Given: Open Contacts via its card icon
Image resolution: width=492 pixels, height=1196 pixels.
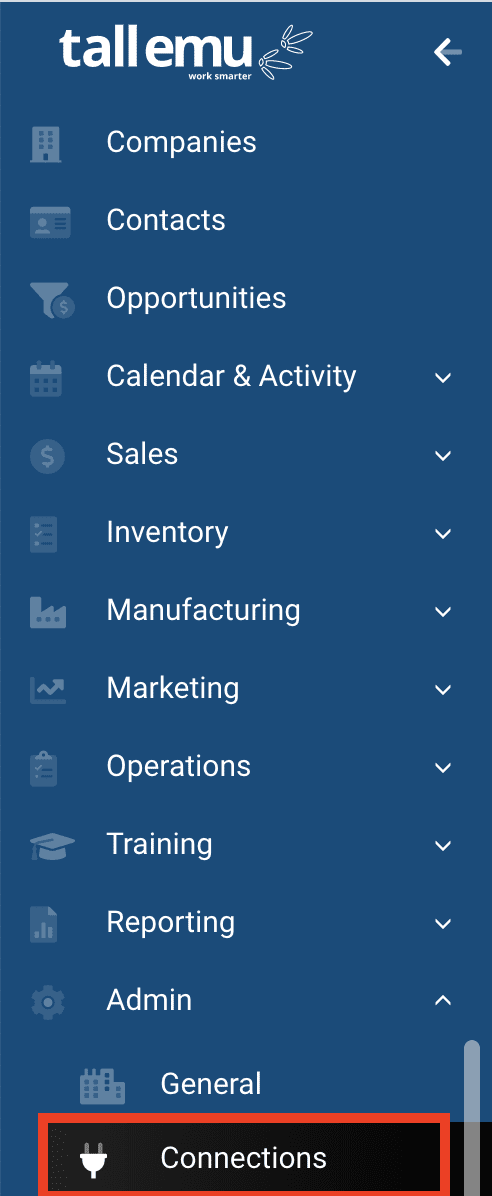Looking at the screenshot, I should [x=50, y=221].
